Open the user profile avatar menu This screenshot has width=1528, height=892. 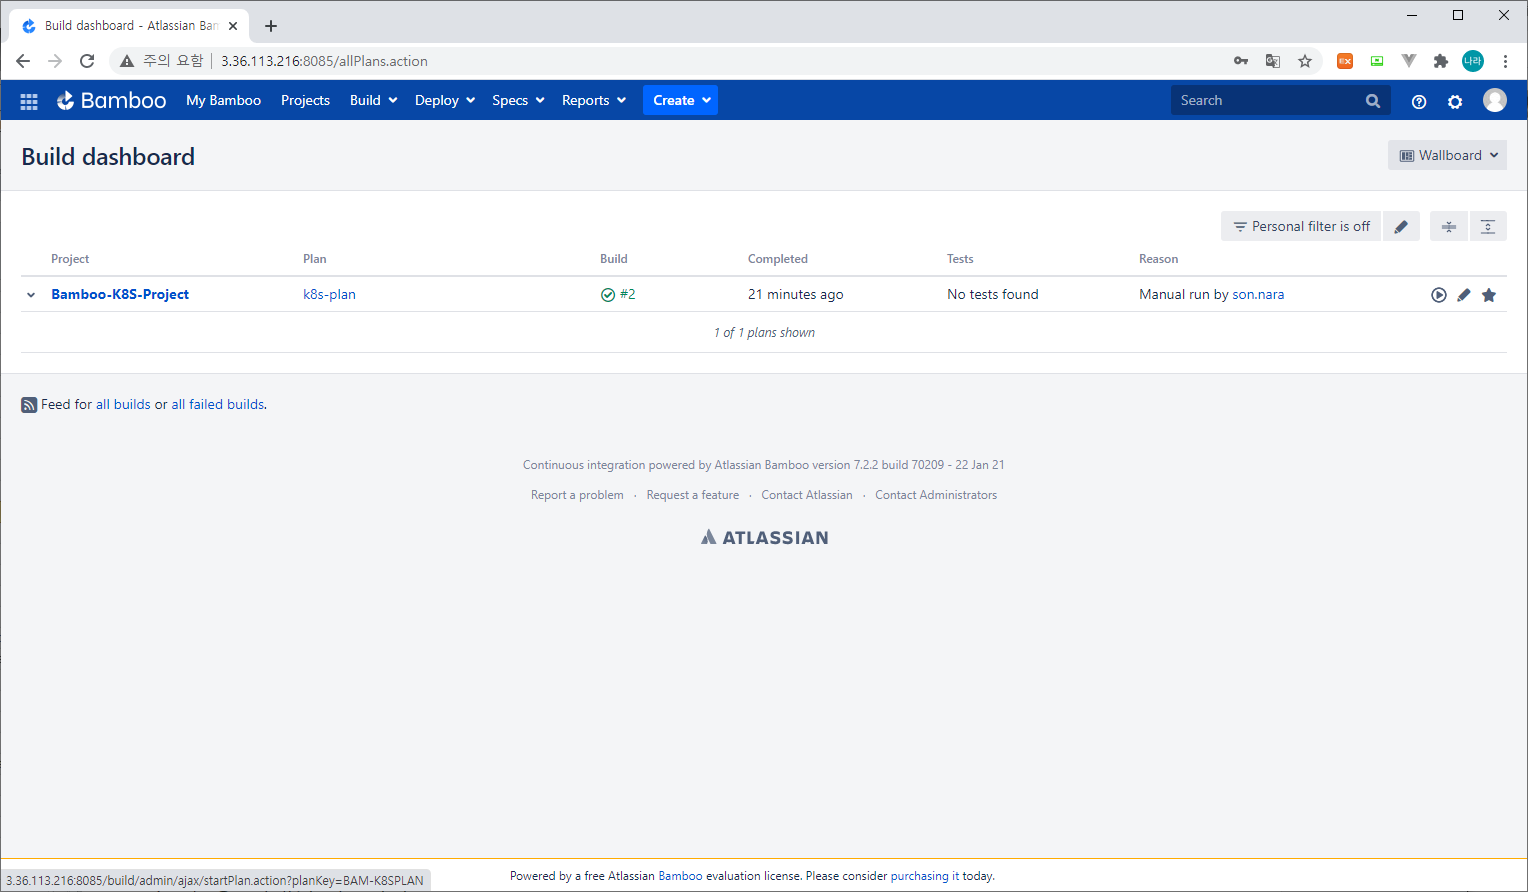tap(1495, 100)
